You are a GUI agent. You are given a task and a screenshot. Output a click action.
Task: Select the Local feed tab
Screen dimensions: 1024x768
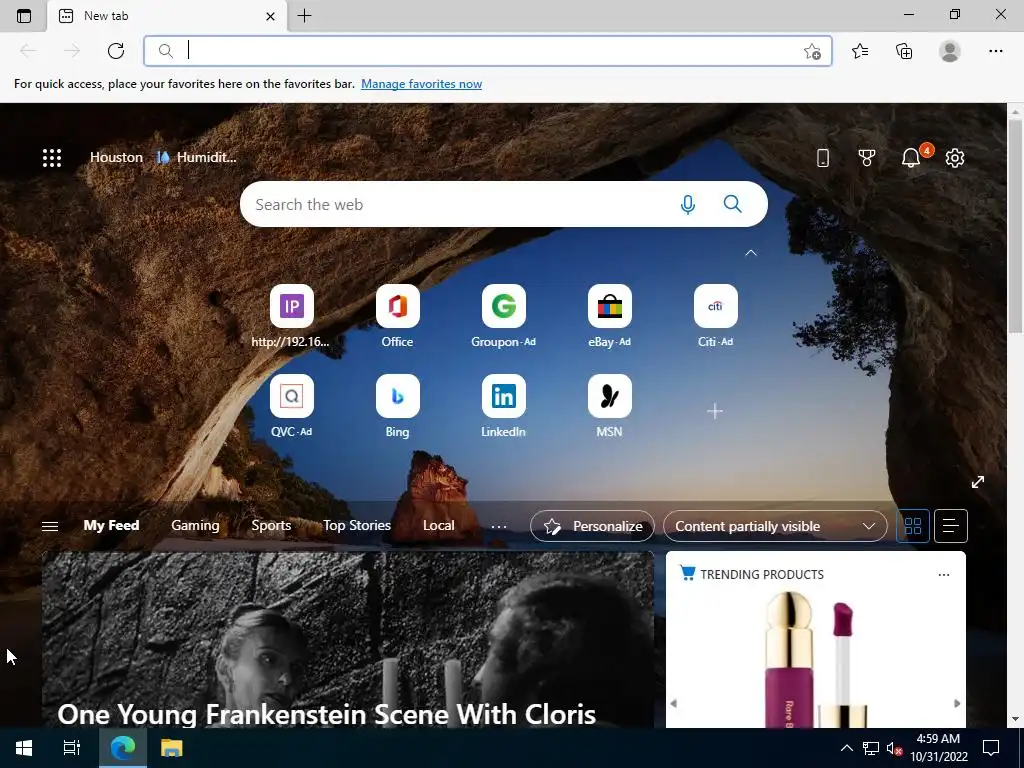pyautogui.click(x=438, y=525)
